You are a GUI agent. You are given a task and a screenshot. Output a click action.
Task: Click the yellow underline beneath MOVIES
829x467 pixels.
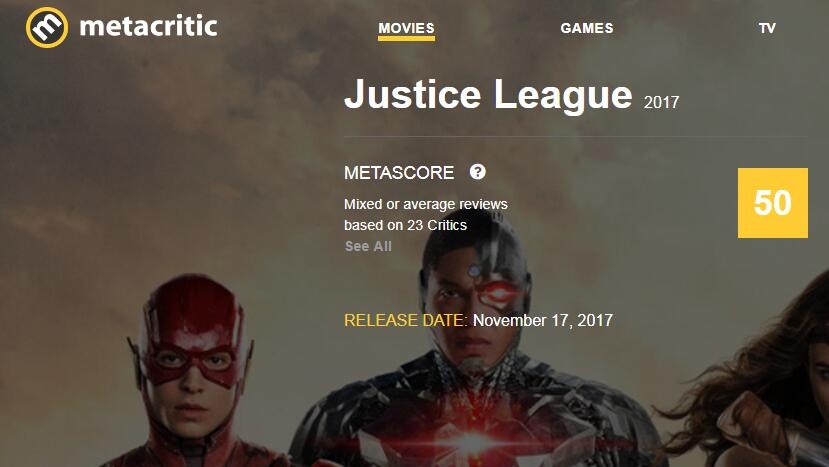[x=406, y=39]
